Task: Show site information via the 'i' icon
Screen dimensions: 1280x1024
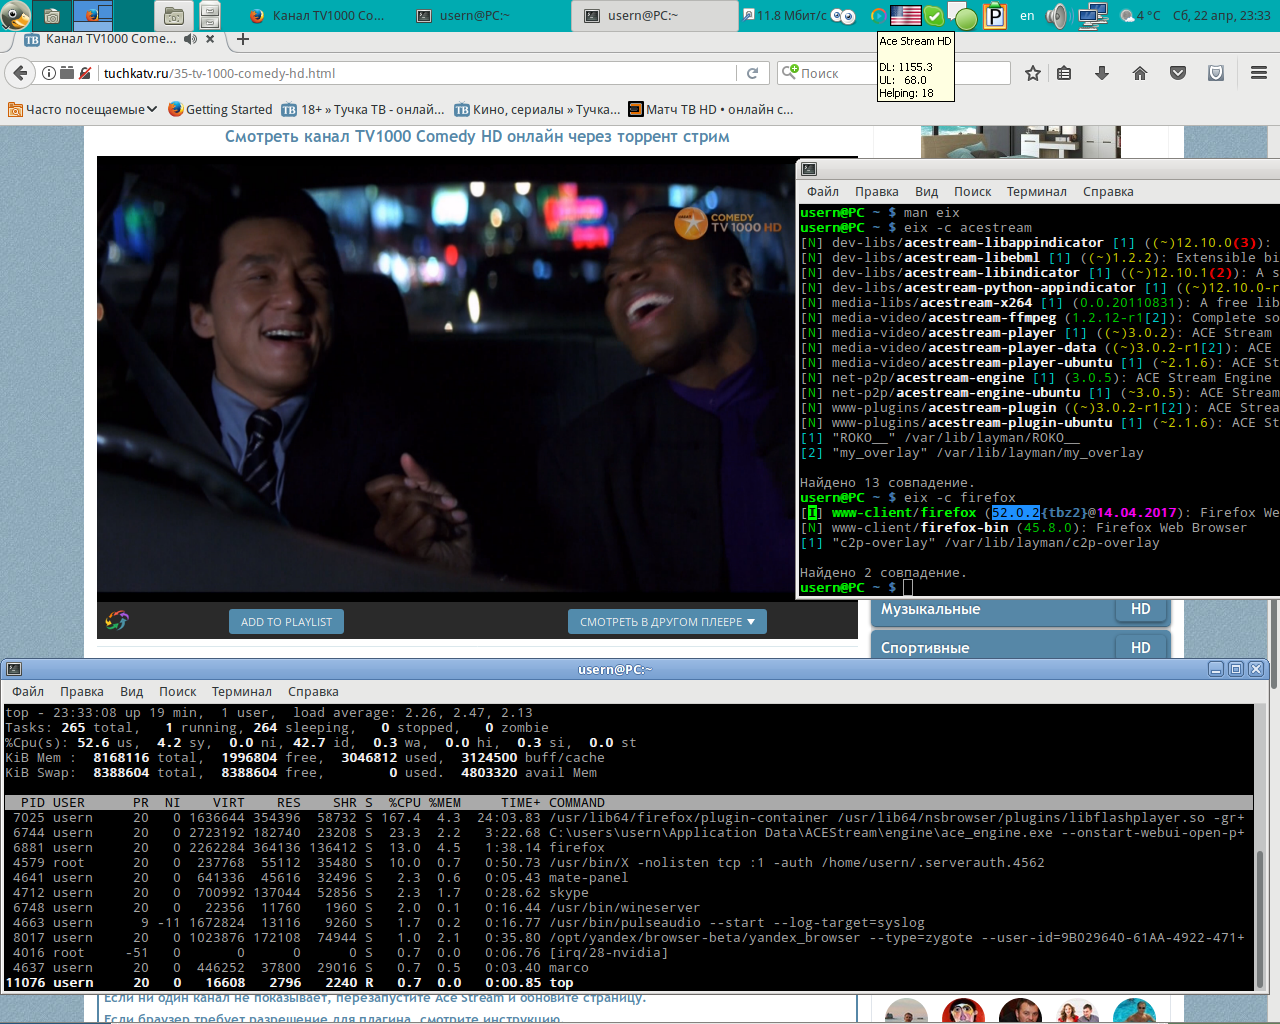Action: click(x=48, y=73)
